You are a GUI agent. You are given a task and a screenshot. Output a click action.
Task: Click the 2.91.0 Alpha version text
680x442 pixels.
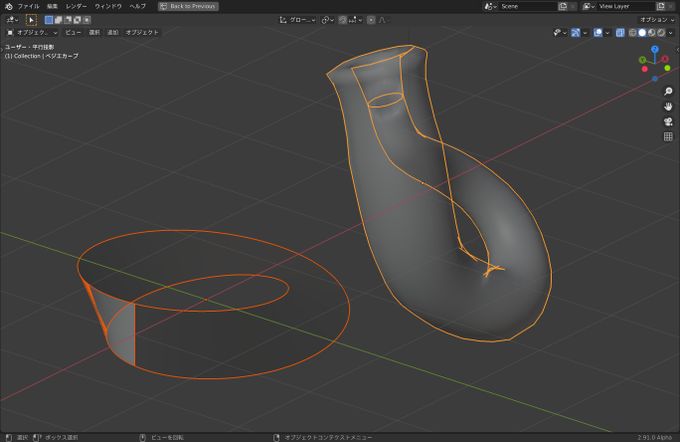click(655, 438)
